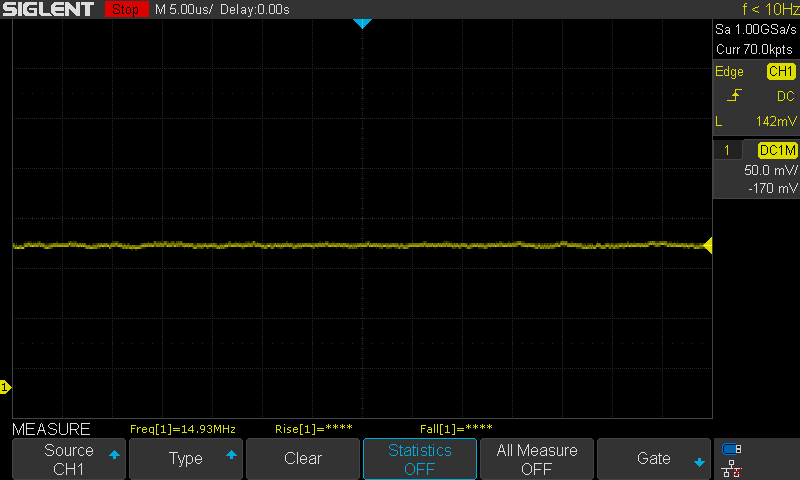The image size is (800, 480).
Task: Click the Rise[1]=**** readout
Action: (x=314, y=429)
